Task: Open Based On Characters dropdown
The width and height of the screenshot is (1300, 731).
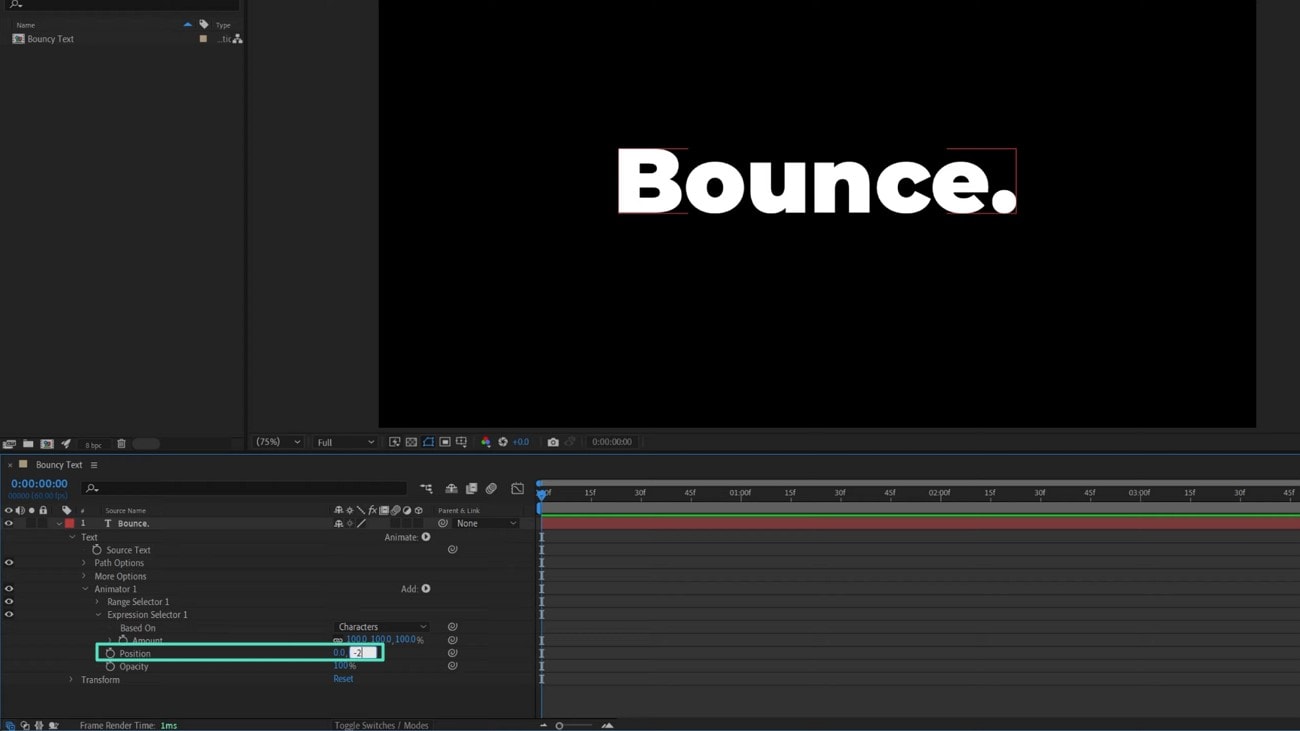Action: [381, 627]
